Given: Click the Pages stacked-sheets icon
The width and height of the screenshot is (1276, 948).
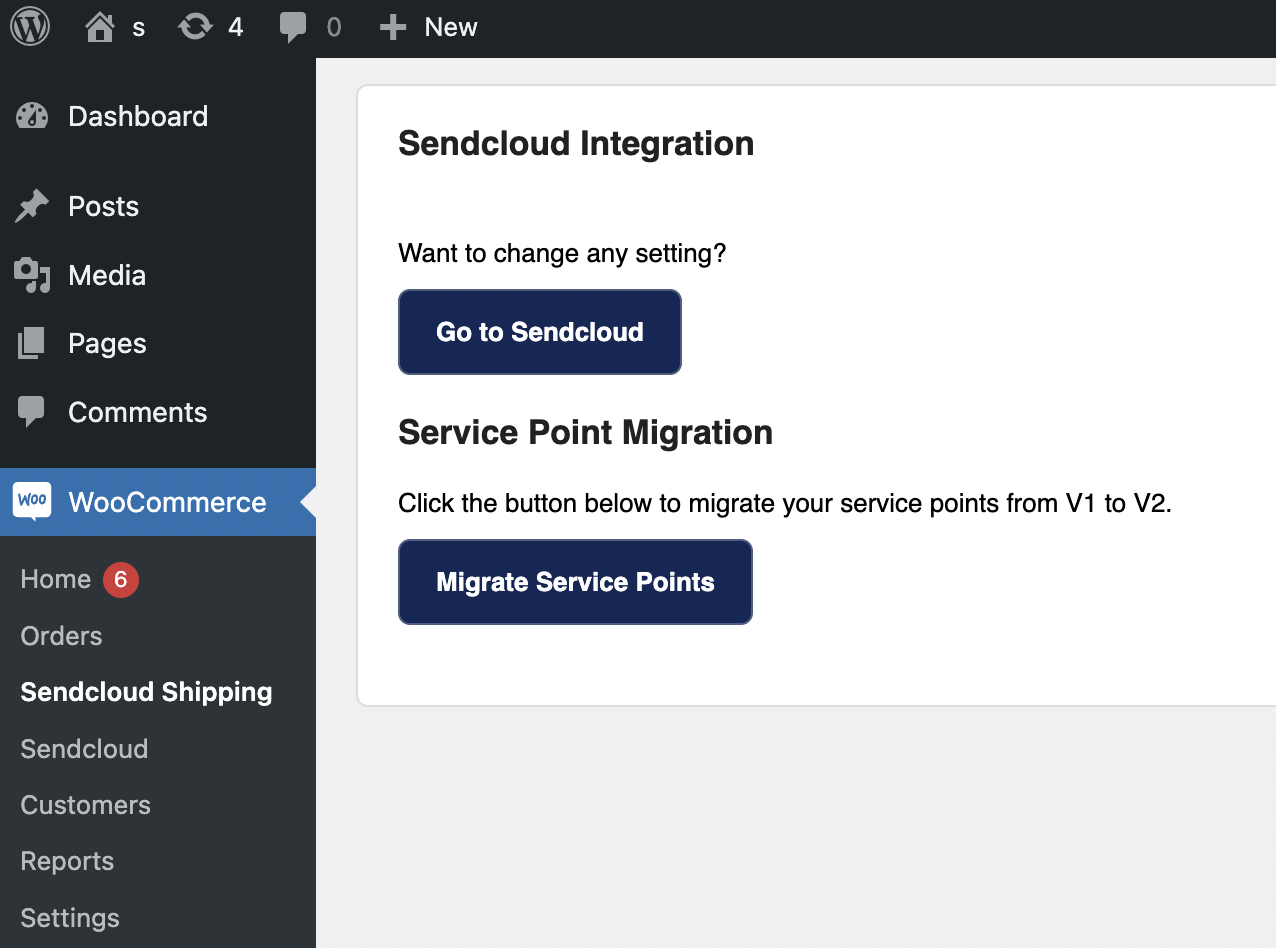Looking at the screenshot, I should tap(32, 343).
